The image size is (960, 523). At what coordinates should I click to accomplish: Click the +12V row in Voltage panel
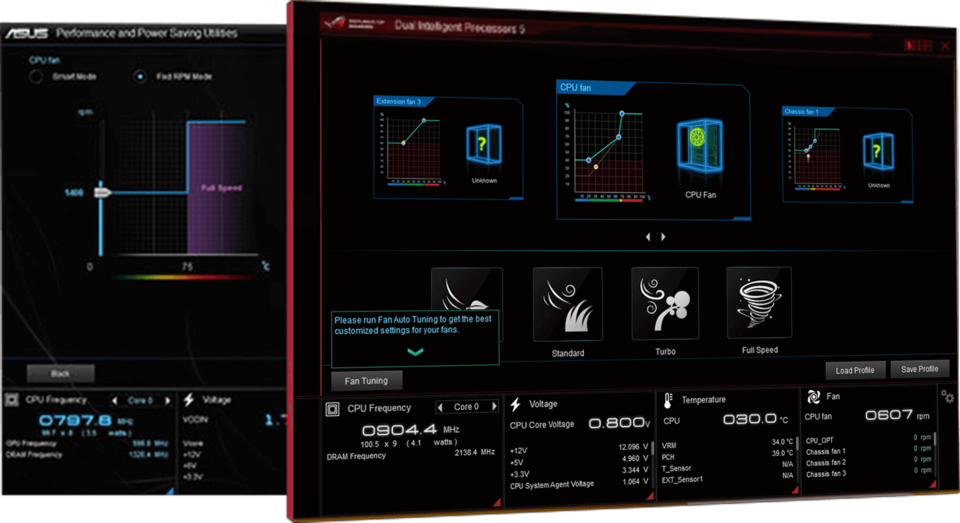578,449
